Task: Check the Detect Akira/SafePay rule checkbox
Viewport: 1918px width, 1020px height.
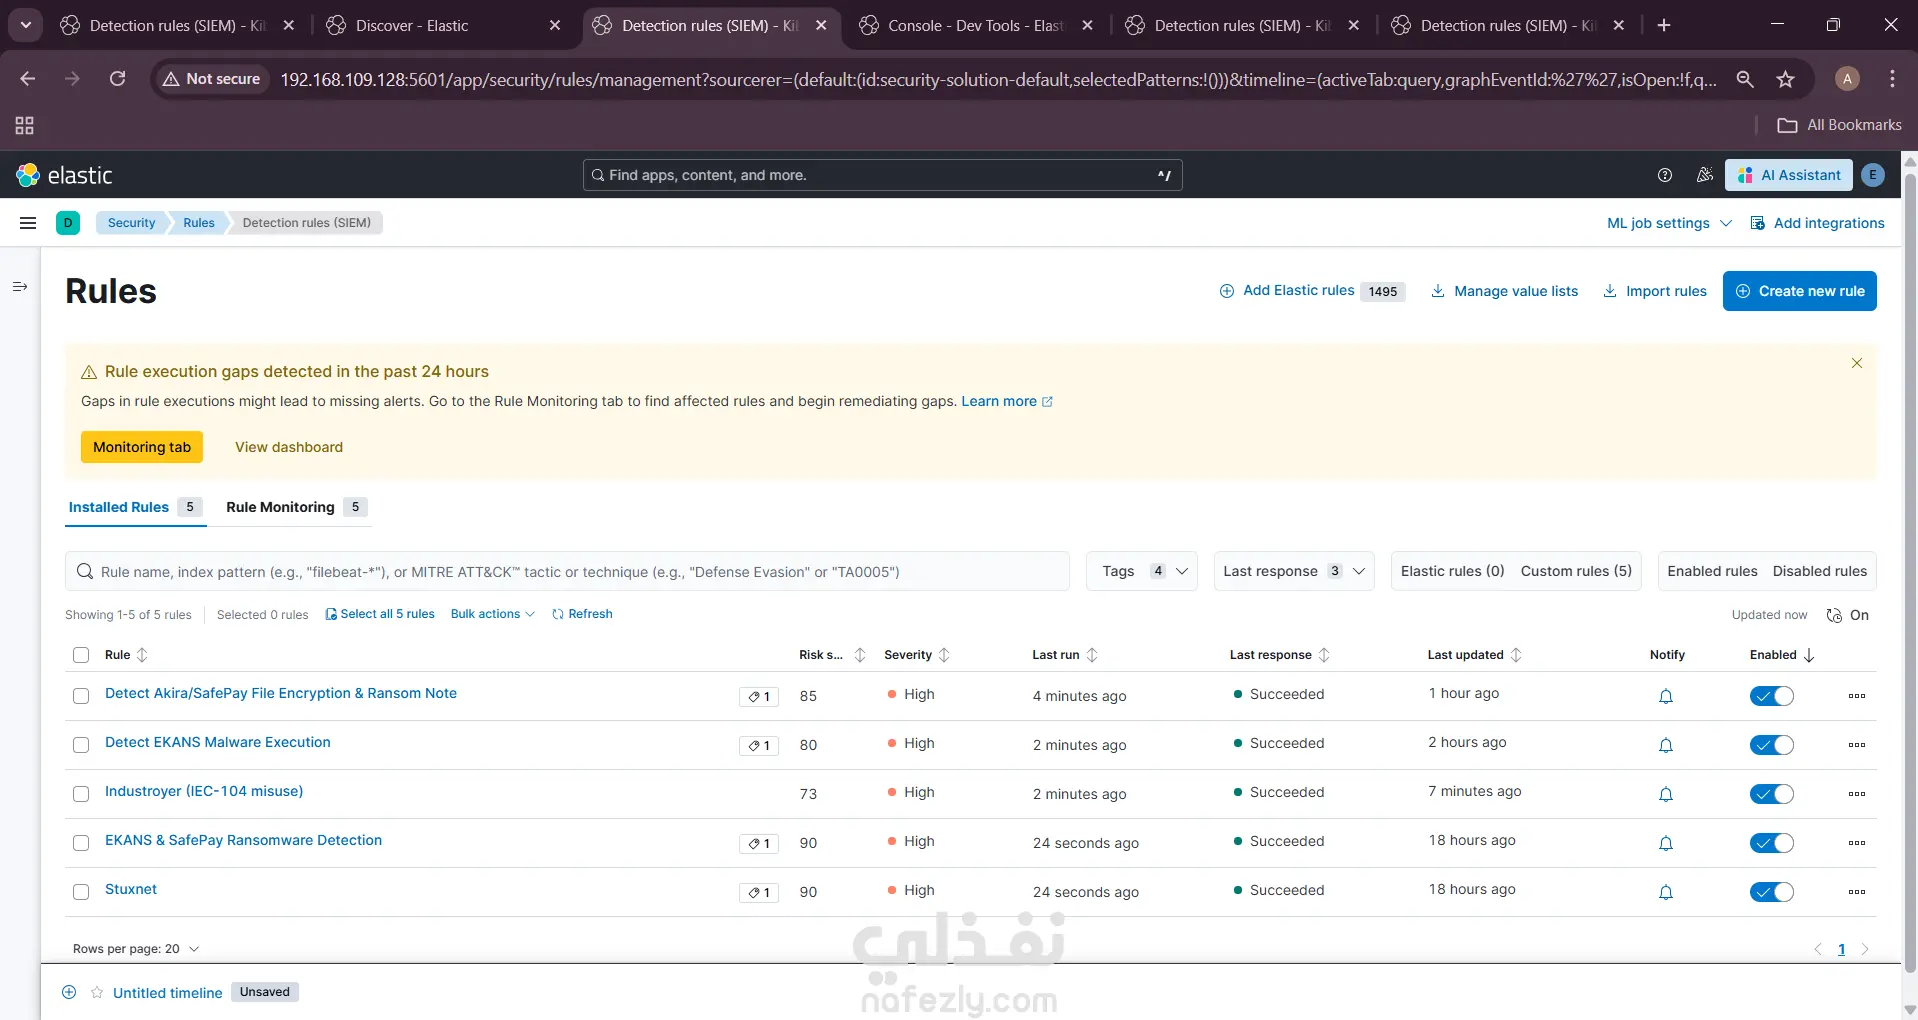Action: click(81, 696)
